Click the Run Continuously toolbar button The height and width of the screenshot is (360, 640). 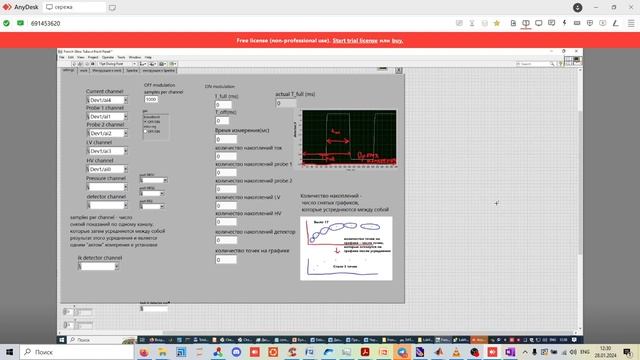pyautogui.click(x=80, y=64)
